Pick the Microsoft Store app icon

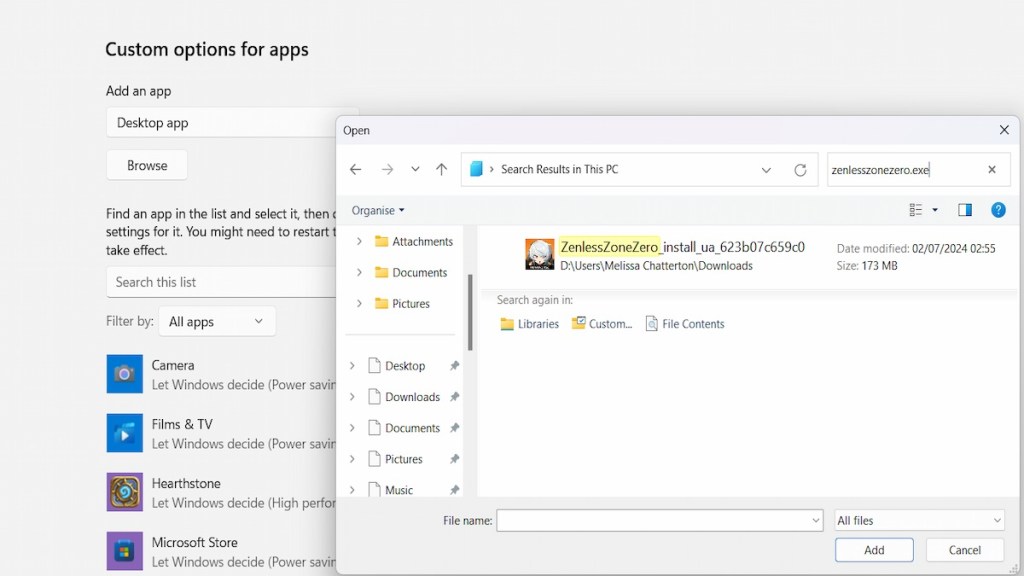[125, 551]
